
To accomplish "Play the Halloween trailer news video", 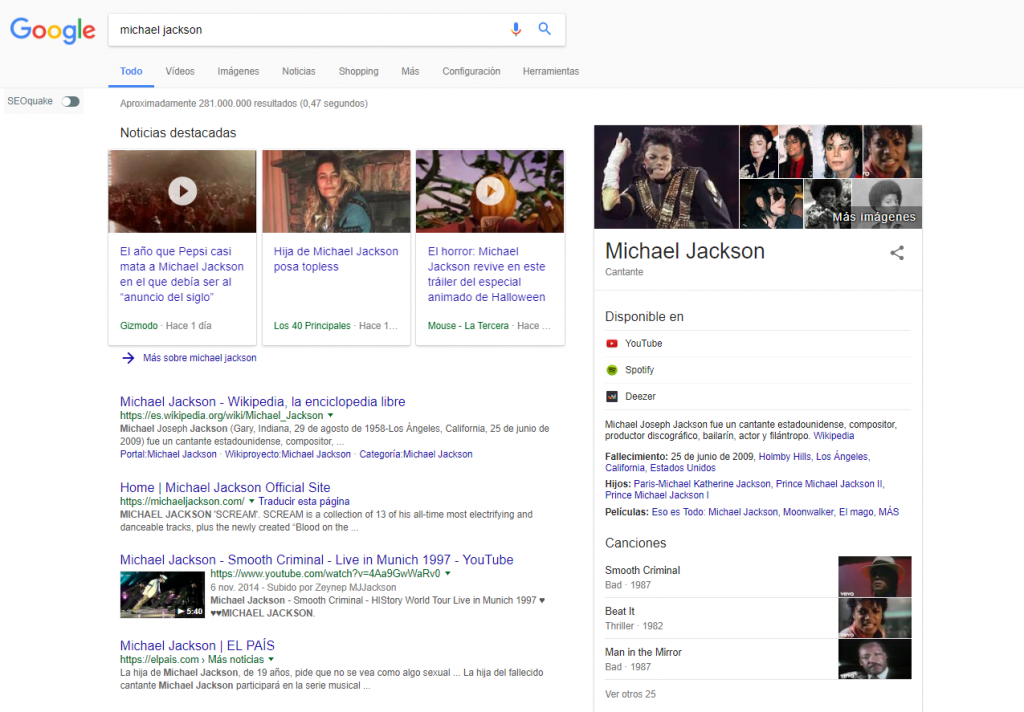I will click(490, 191).
